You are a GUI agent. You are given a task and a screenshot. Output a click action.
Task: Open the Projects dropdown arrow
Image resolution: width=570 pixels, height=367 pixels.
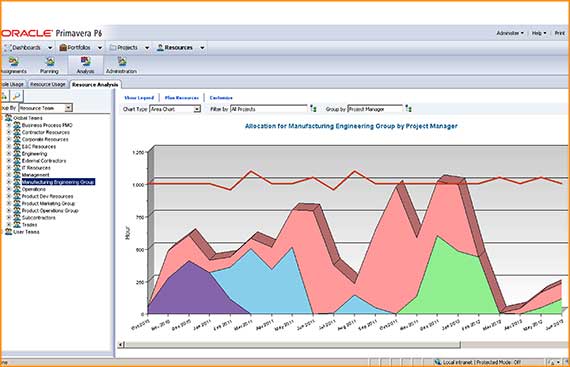[x=147, y=48]
